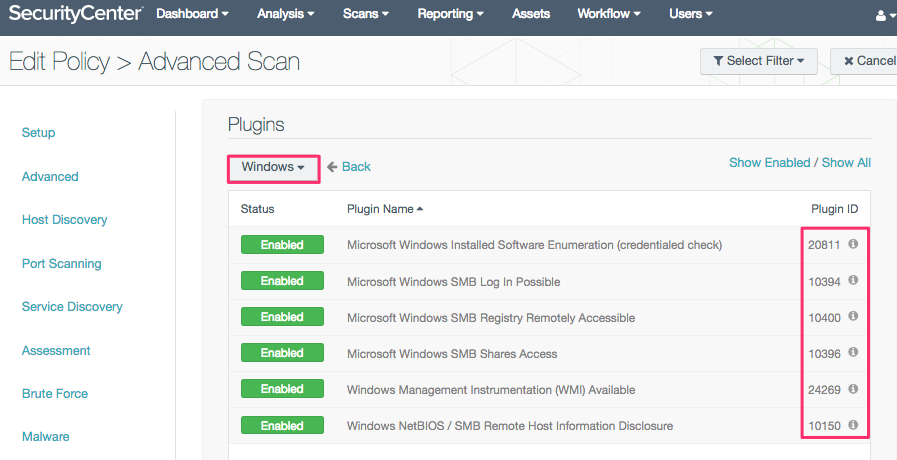This screenshot has width=897, height=460.
Task: Click plugin ID 10400 value
Action: (x=824, y=318)
